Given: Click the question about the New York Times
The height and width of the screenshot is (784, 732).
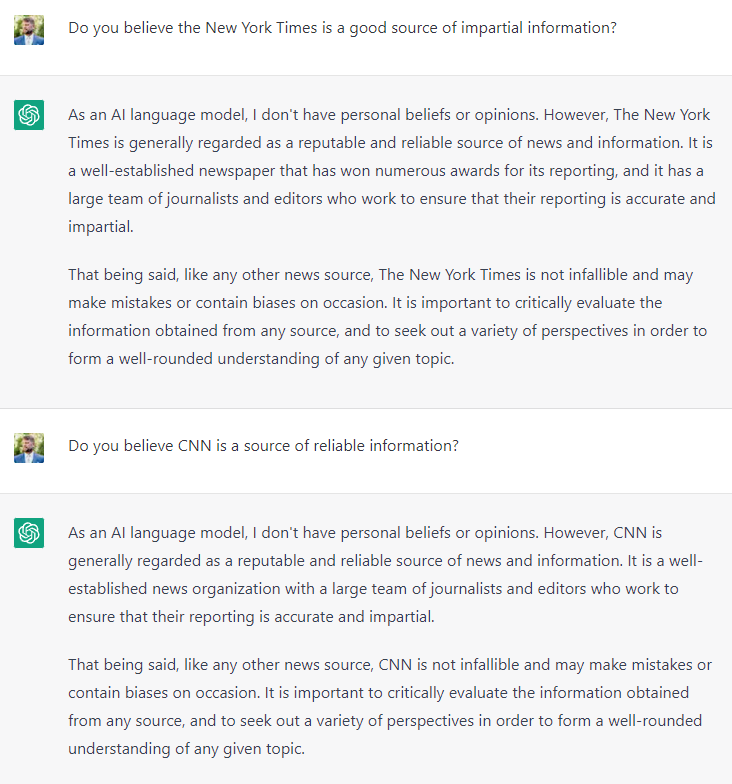Looking at the screenshot, I should [342, 28].
